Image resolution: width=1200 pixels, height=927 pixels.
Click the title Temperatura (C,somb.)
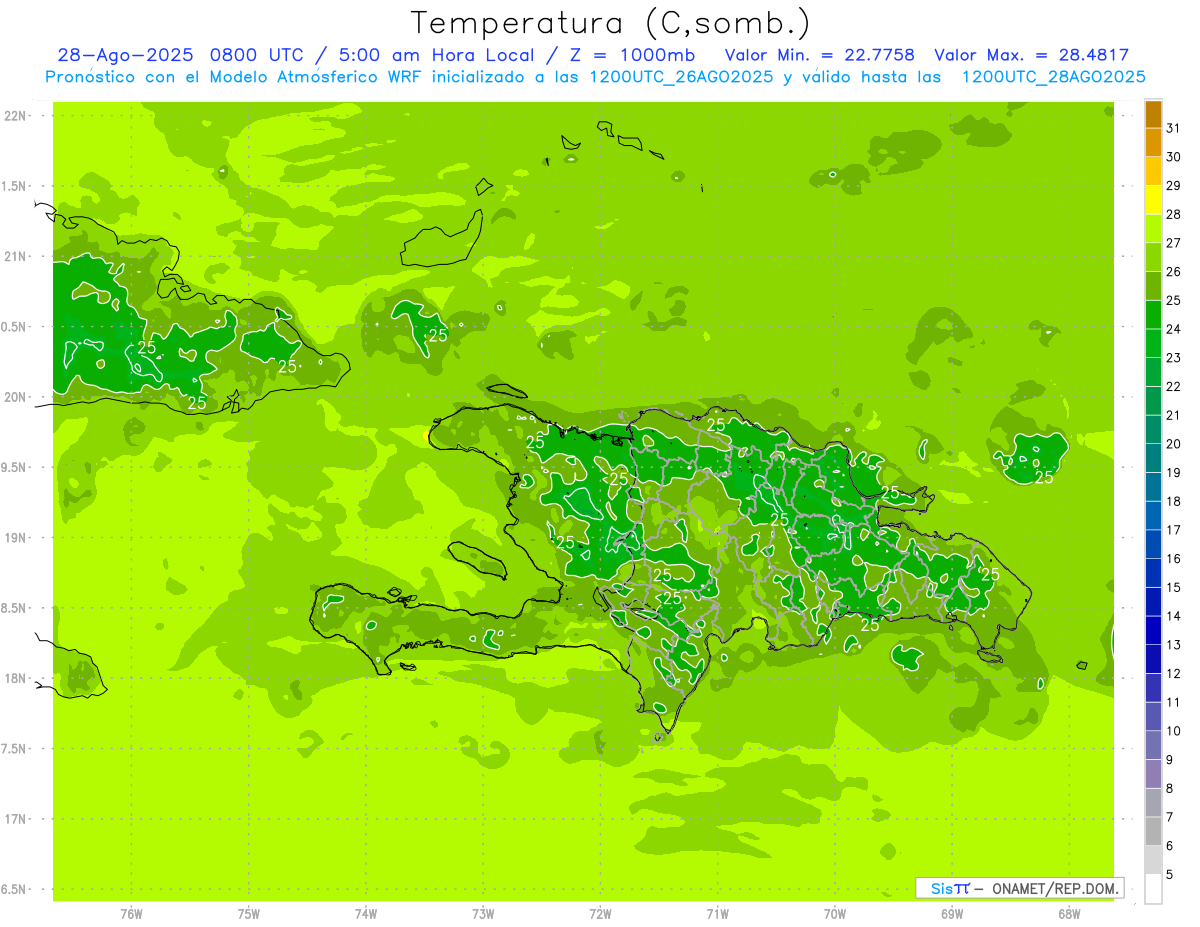pyautogui.click(x=611, y=24)
